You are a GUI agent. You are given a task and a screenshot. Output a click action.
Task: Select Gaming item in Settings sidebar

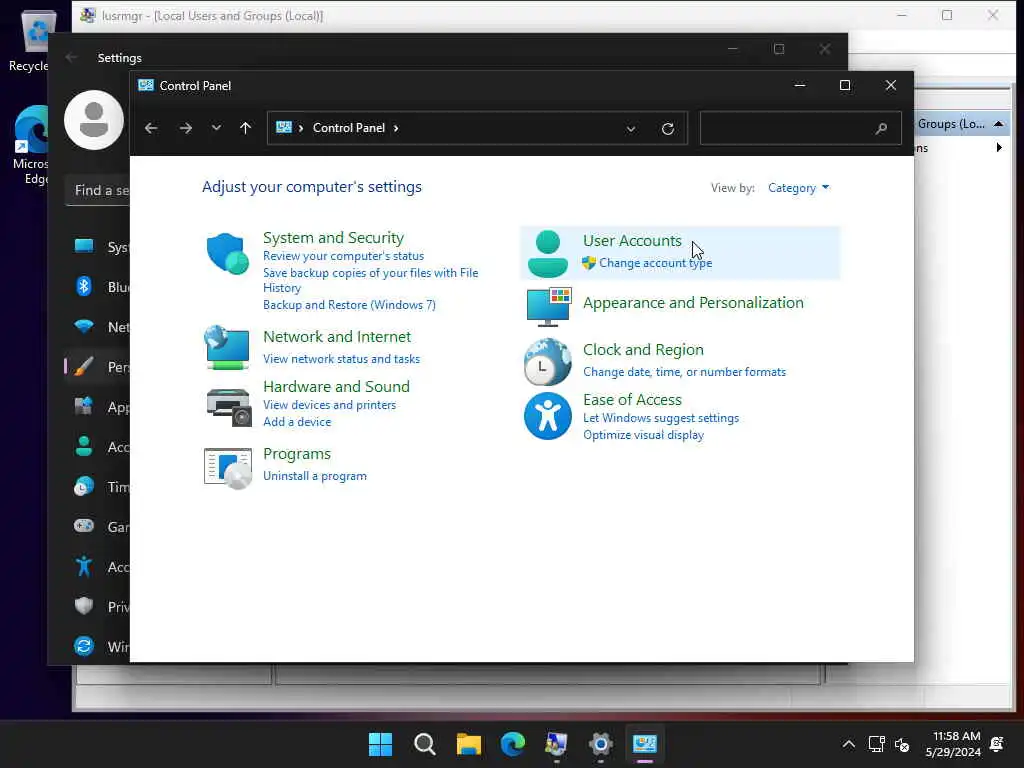pos(97,526)
